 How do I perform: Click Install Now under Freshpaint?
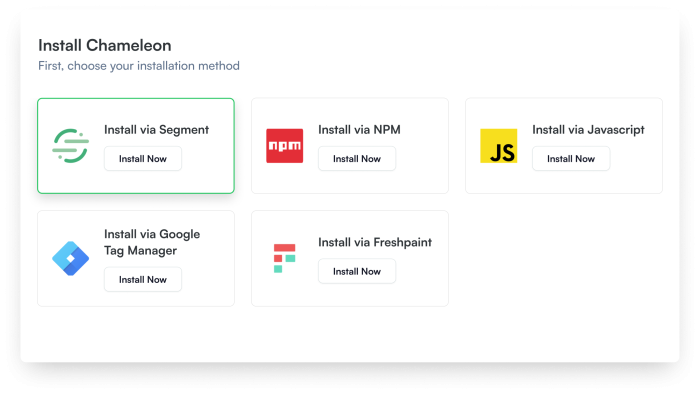[357, 271]
